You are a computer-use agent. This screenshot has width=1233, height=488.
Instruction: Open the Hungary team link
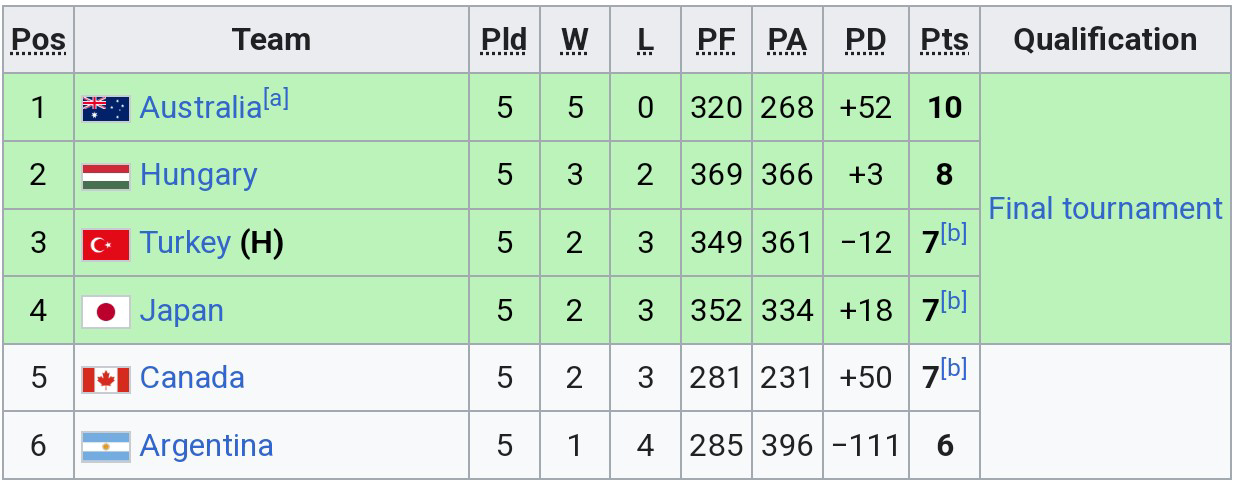coord(198,175)
